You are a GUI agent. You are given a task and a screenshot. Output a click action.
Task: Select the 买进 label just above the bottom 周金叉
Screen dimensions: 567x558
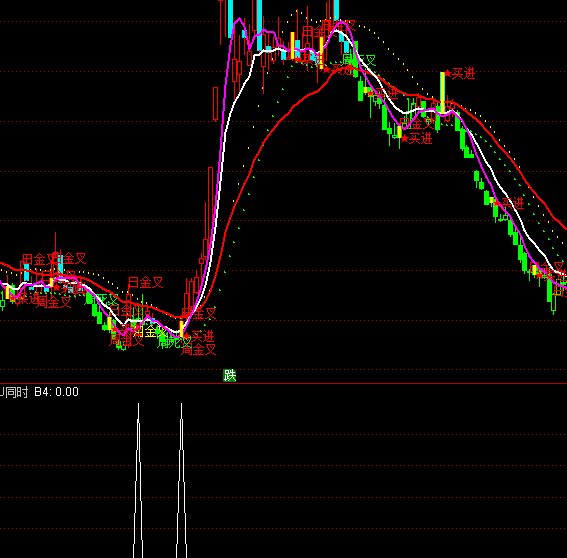coord(199,337)
